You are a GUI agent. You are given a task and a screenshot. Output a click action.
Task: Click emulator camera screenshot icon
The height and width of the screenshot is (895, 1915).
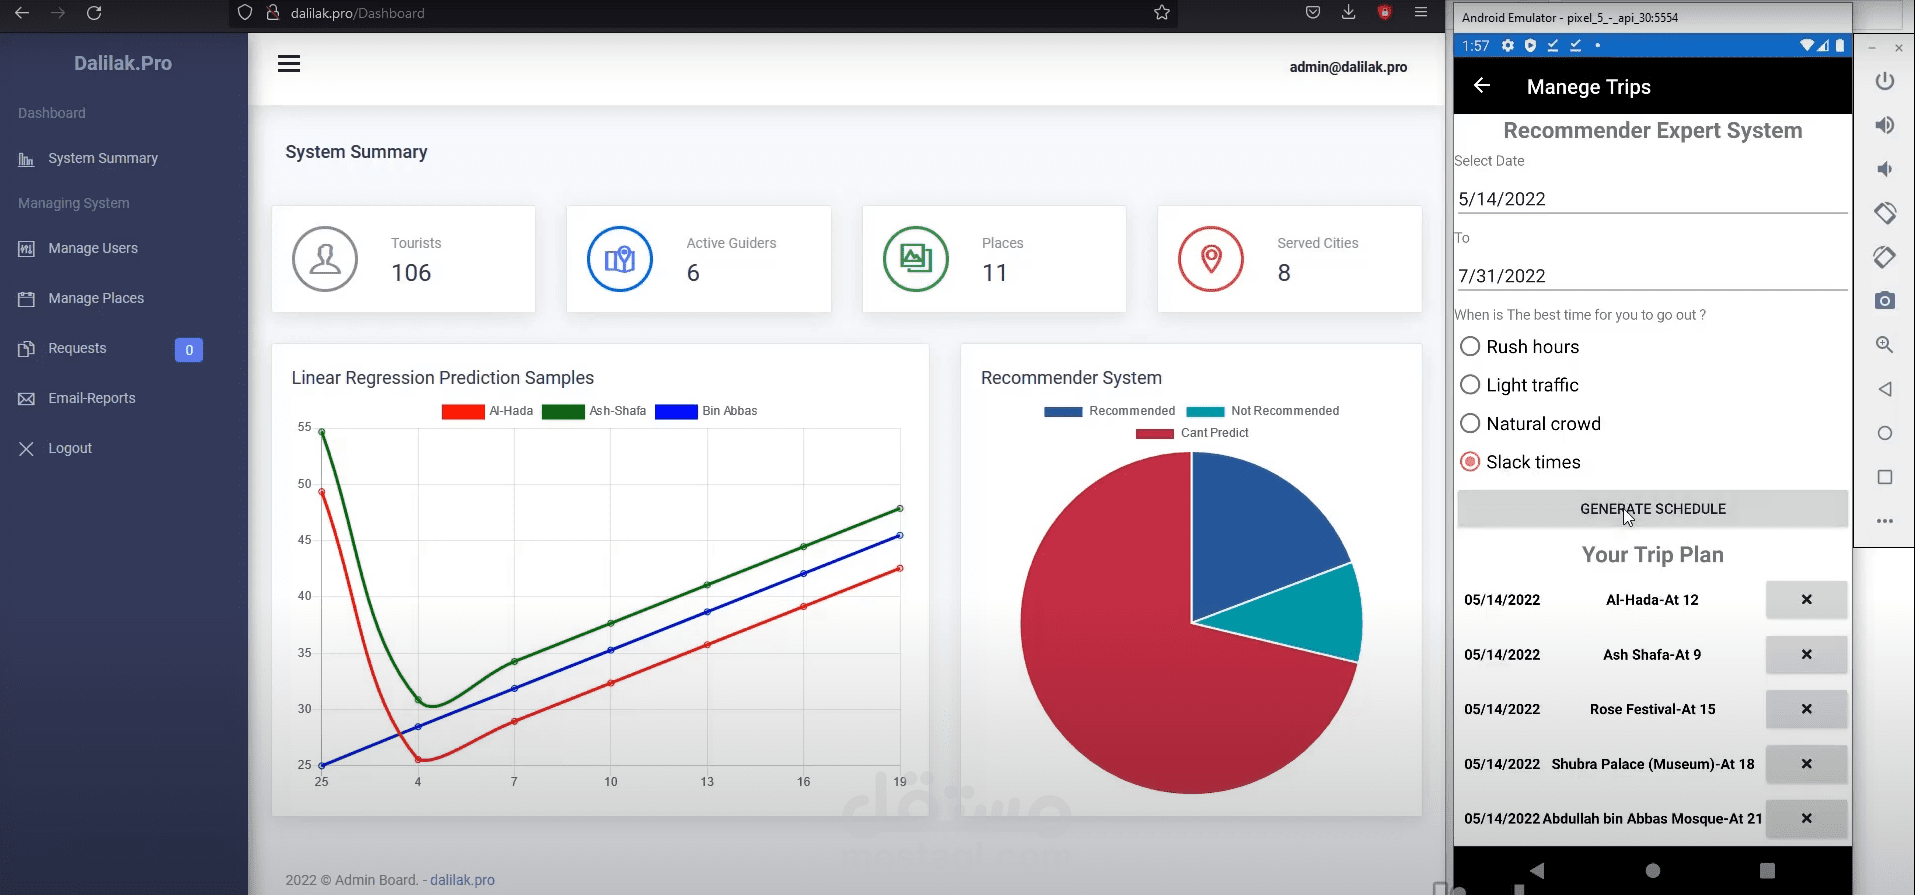click(x=1885, y=300)
